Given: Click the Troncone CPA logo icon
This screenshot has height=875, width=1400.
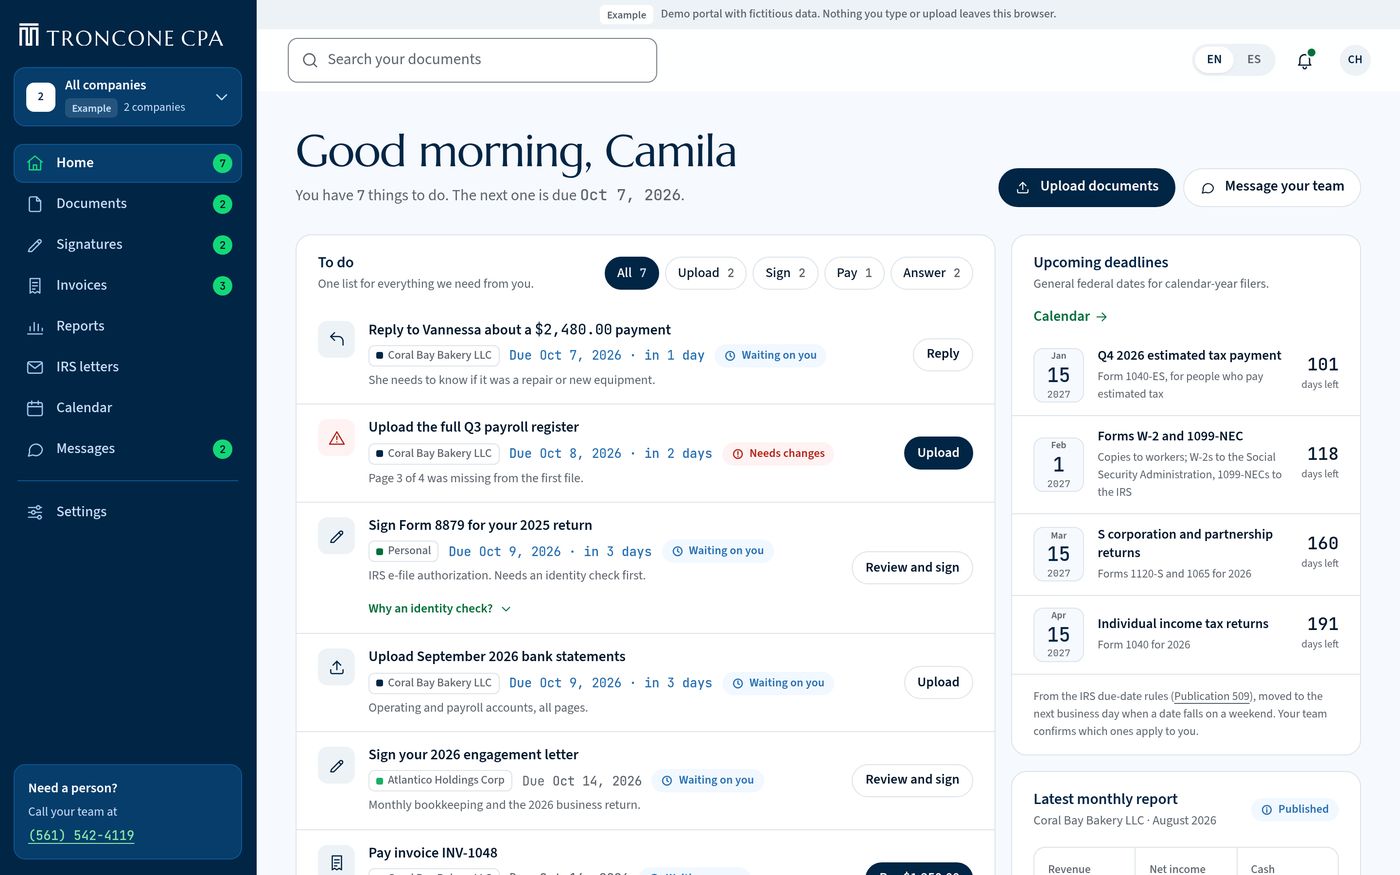Looking at the screenshot, I should tap(29, 36).
